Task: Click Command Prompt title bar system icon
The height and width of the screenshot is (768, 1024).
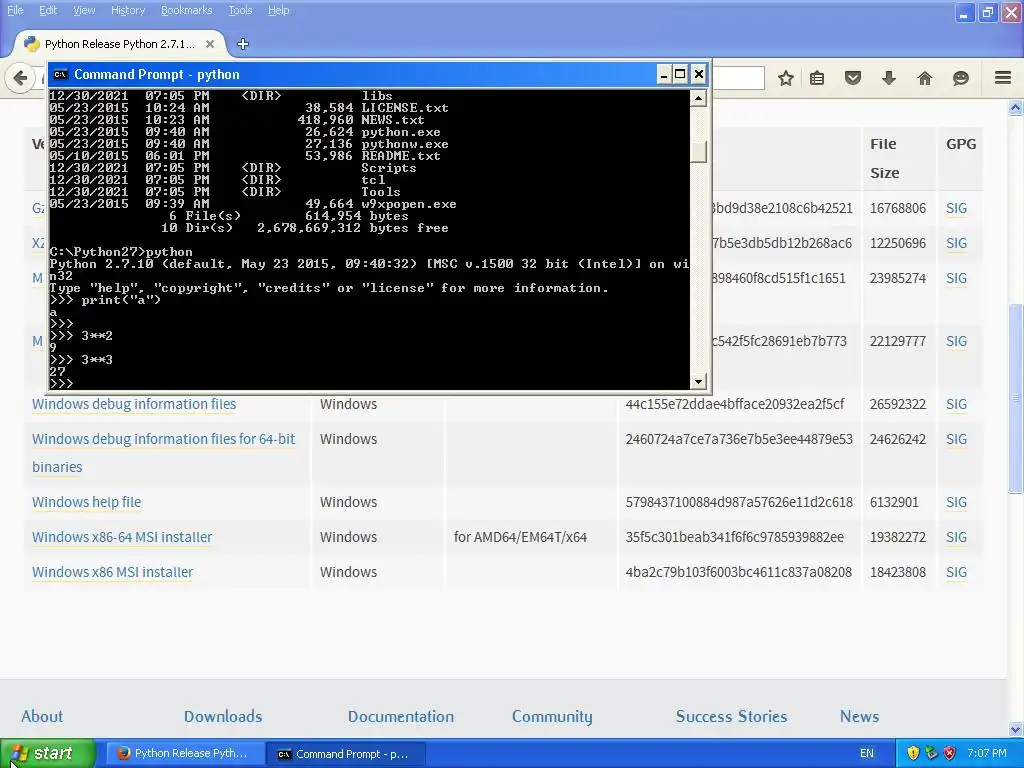Action: (60, 74)
